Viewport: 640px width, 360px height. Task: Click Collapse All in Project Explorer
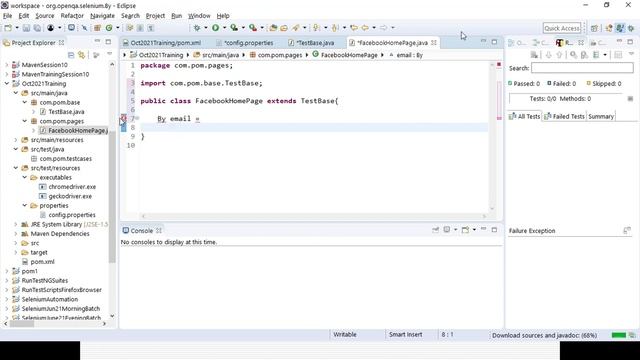pyautogui.click(x=71, y=55)
